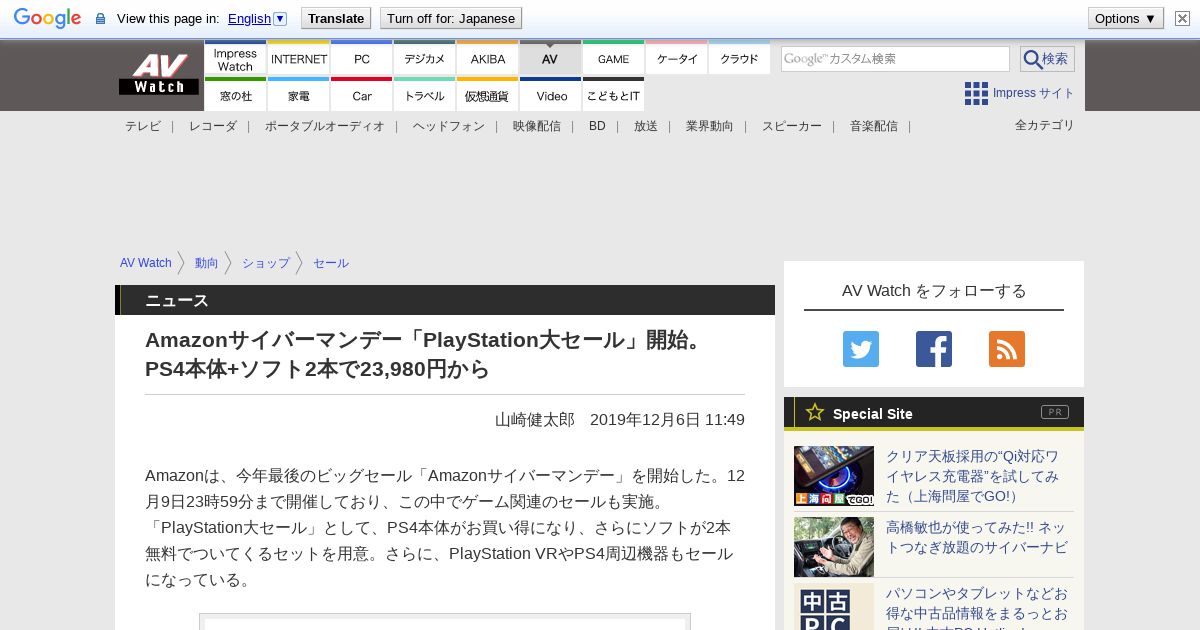This screenshot has width=1200, height=630.
Task: Open the ポータブルオーディオ category
Action: [325, 126]
